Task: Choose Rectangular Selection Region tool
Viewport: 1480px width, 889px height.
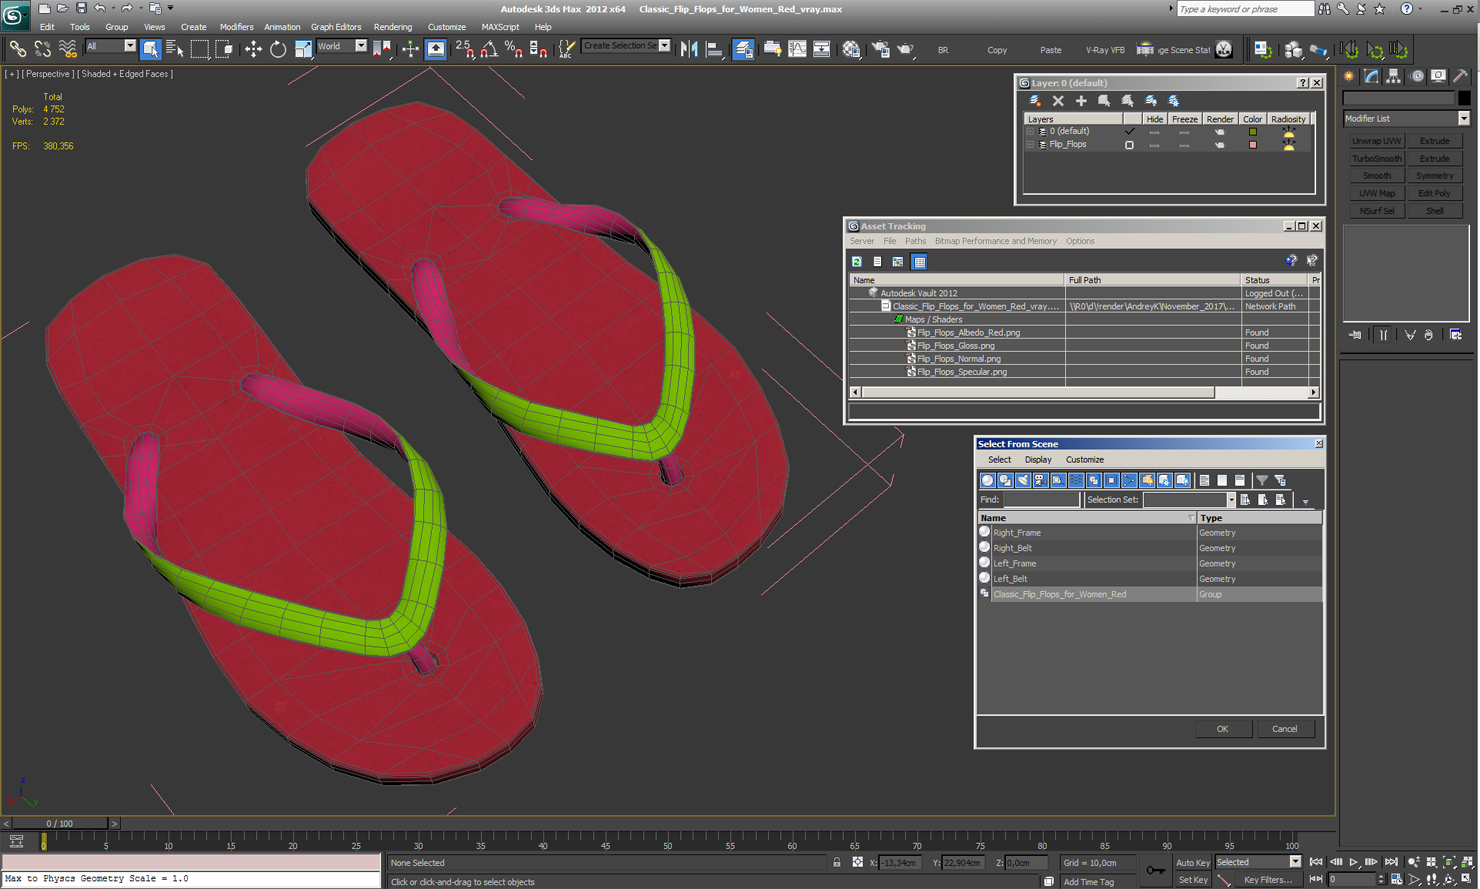Action: pyautogui.click(x=200, y=48)
